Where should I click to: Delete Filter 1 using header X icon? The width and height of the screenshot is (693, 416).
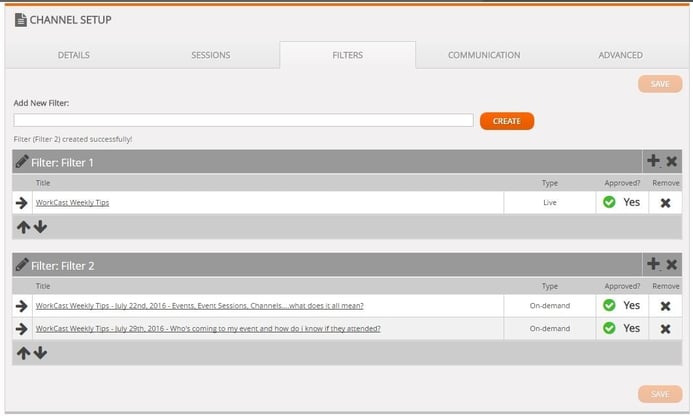(671, 161)
